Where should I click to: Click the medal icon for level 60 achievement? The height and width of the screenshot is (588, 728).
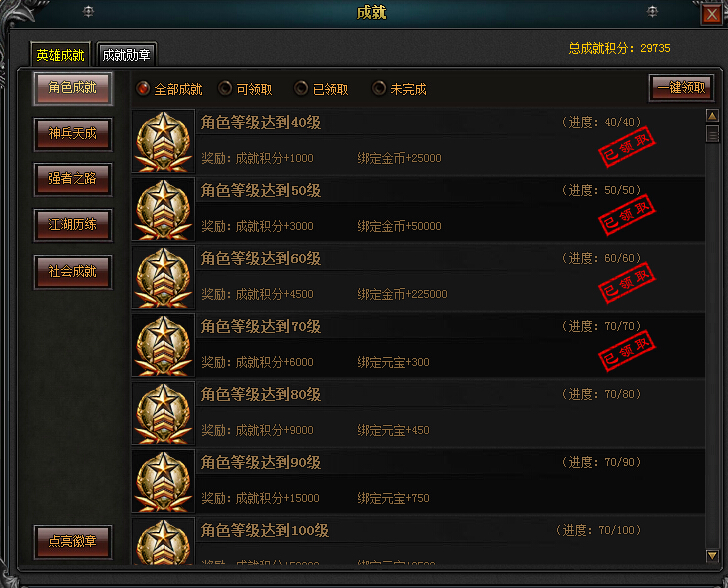pyautogui.click(x=163, y=277)
